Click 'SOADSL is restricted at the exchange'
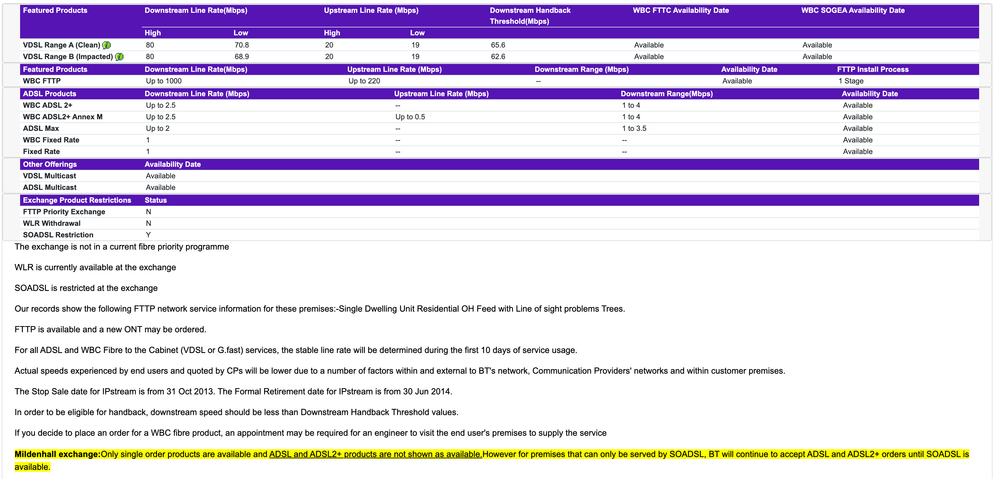This screenshot has height=479, width=998. pos(86,288)
